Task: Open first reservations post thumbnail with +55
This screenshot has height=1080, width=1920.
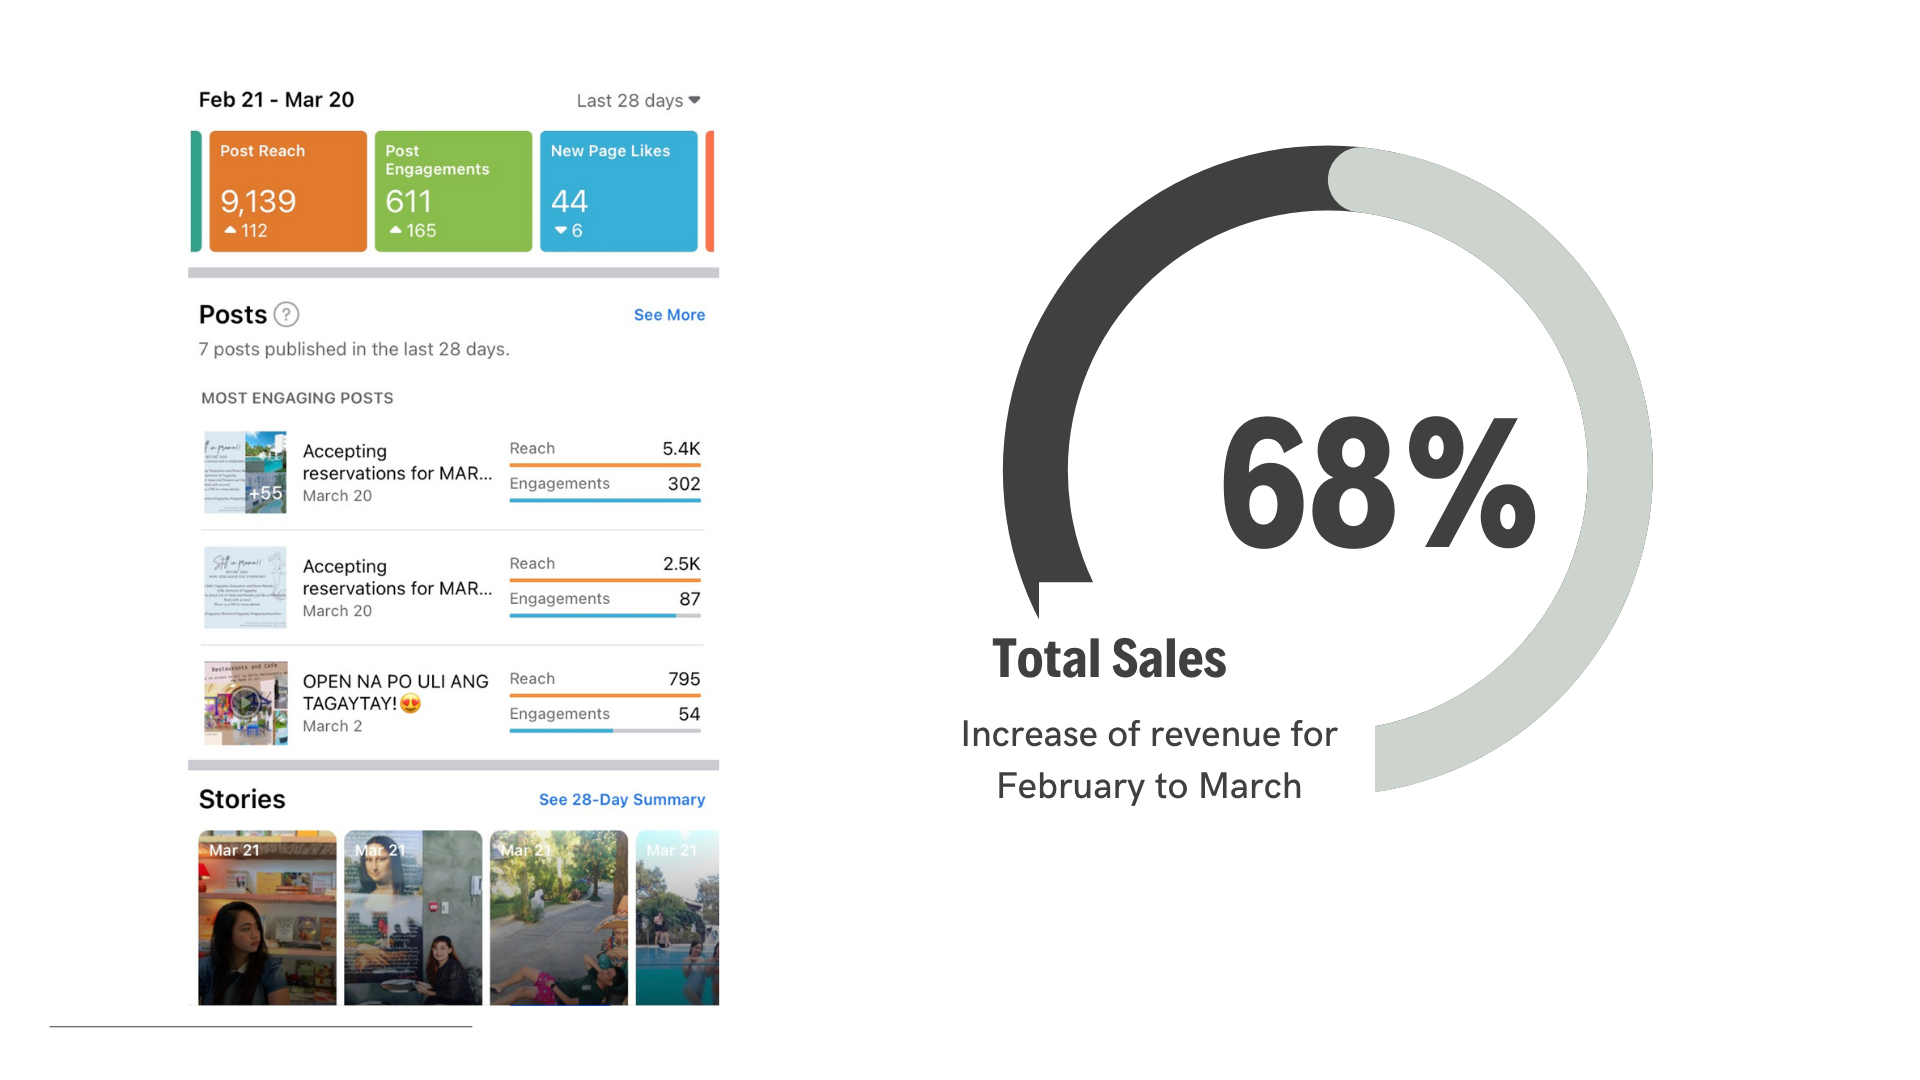Action: 245,472
